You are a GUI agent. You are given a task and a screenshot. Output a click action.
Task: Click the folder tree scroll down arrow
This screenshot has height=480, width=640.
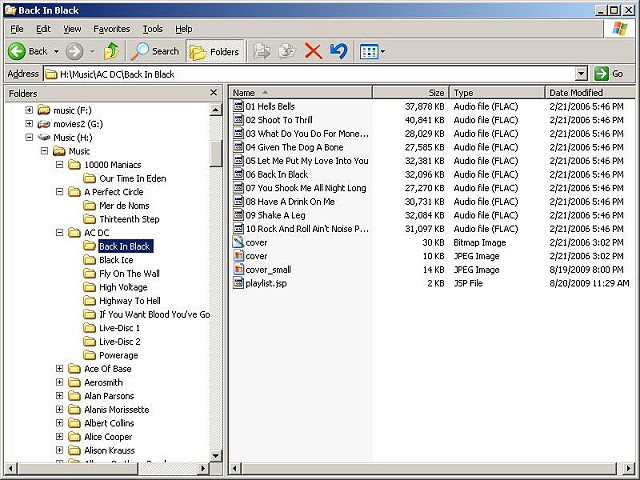pos(216,455)
